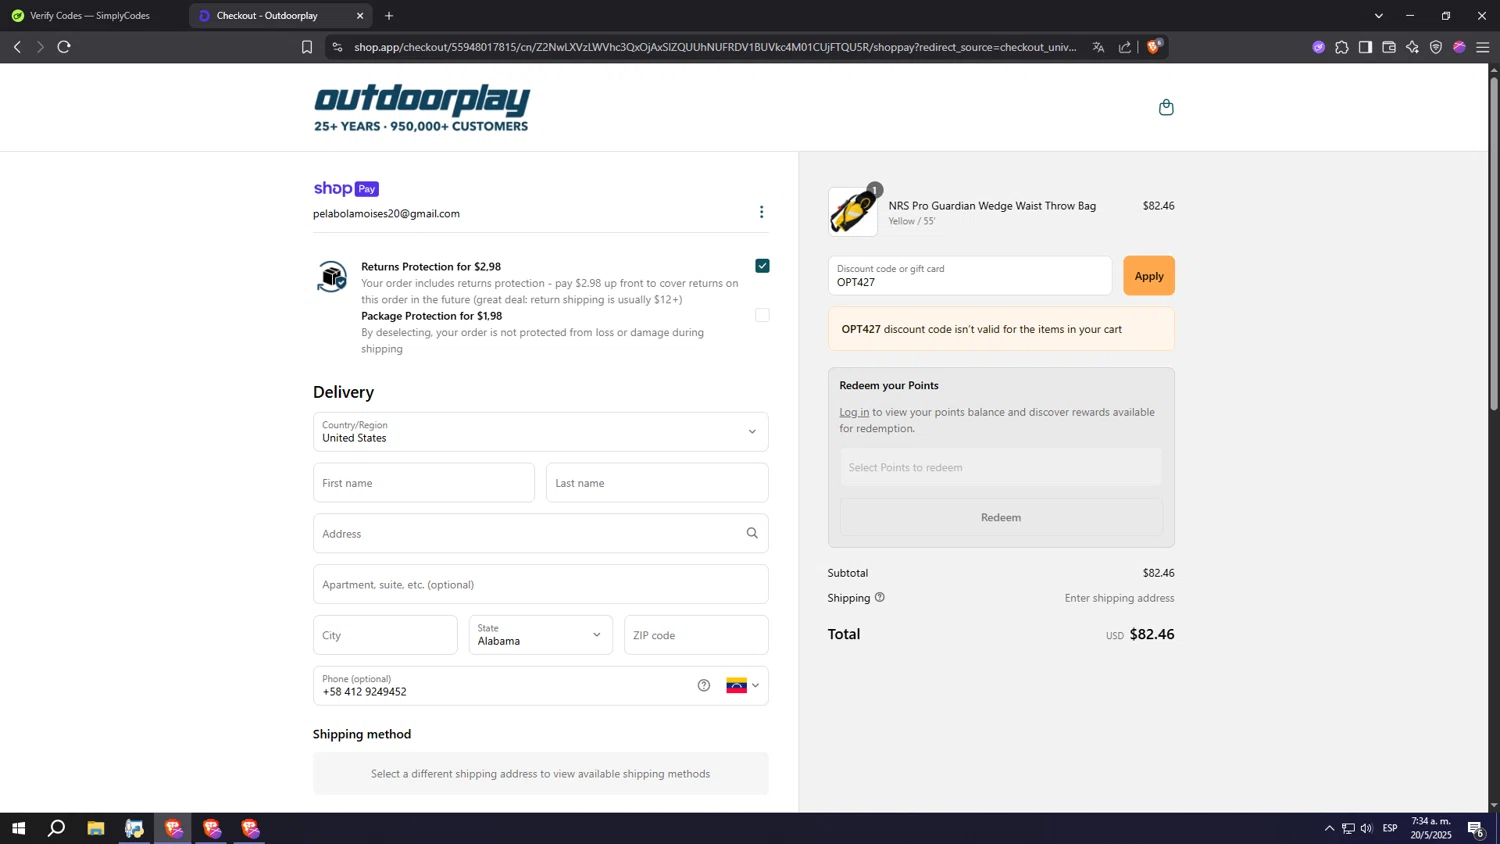This screenshot has width=1500, height=844.
Task: Toggle the browser sidebar panel icon
Action: coord(1365,47)
